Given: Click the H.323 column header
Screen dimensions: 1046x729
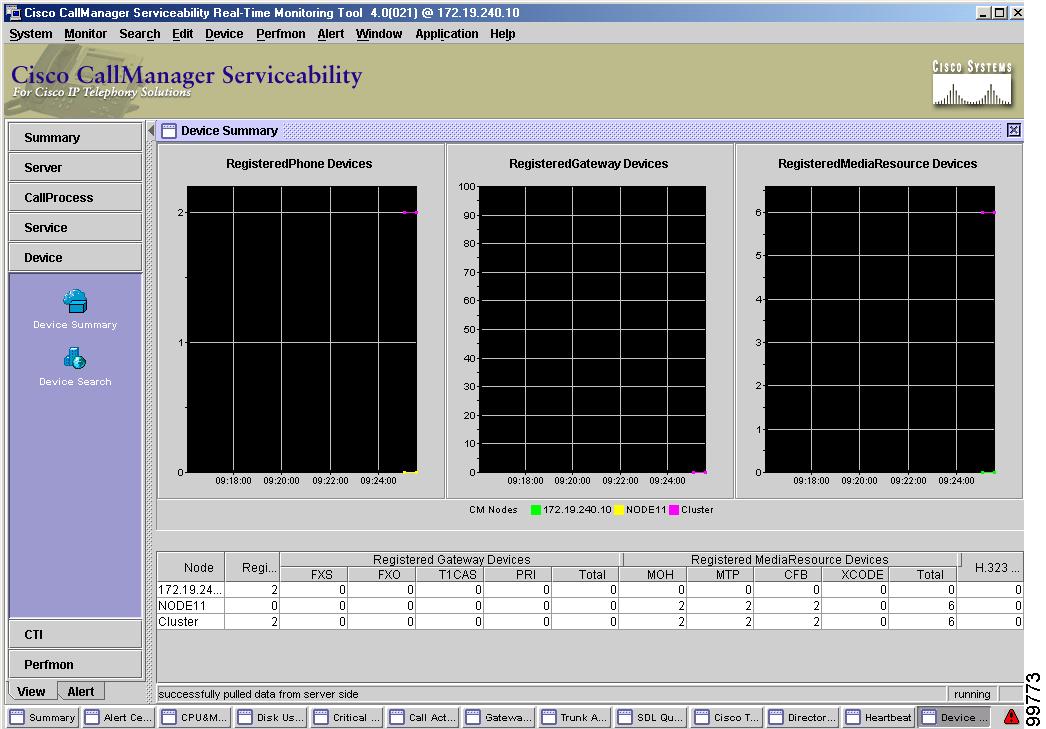Looking at the screenshot, I should (x=991, y=567).
